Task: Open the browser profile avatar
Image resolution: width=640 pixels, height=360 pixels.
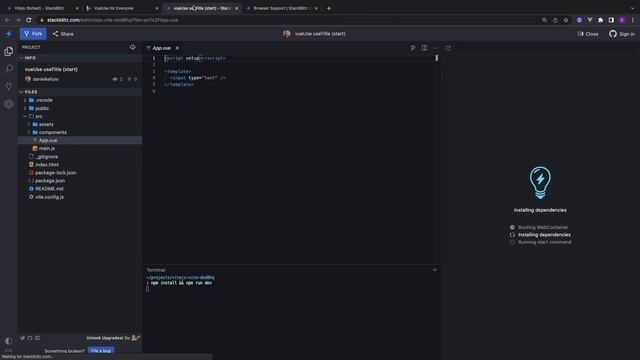Action: tap(622, 20)
